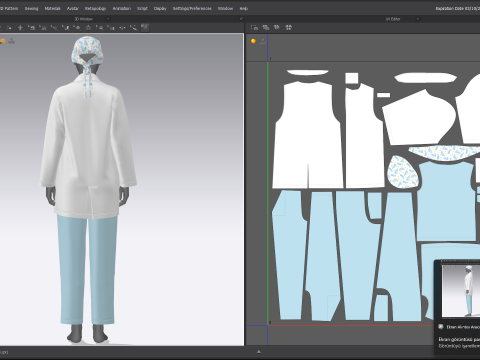This screenshot has width=480, height=360.
Task: Select the white collar piece above coat back
Action: point(308,72)
